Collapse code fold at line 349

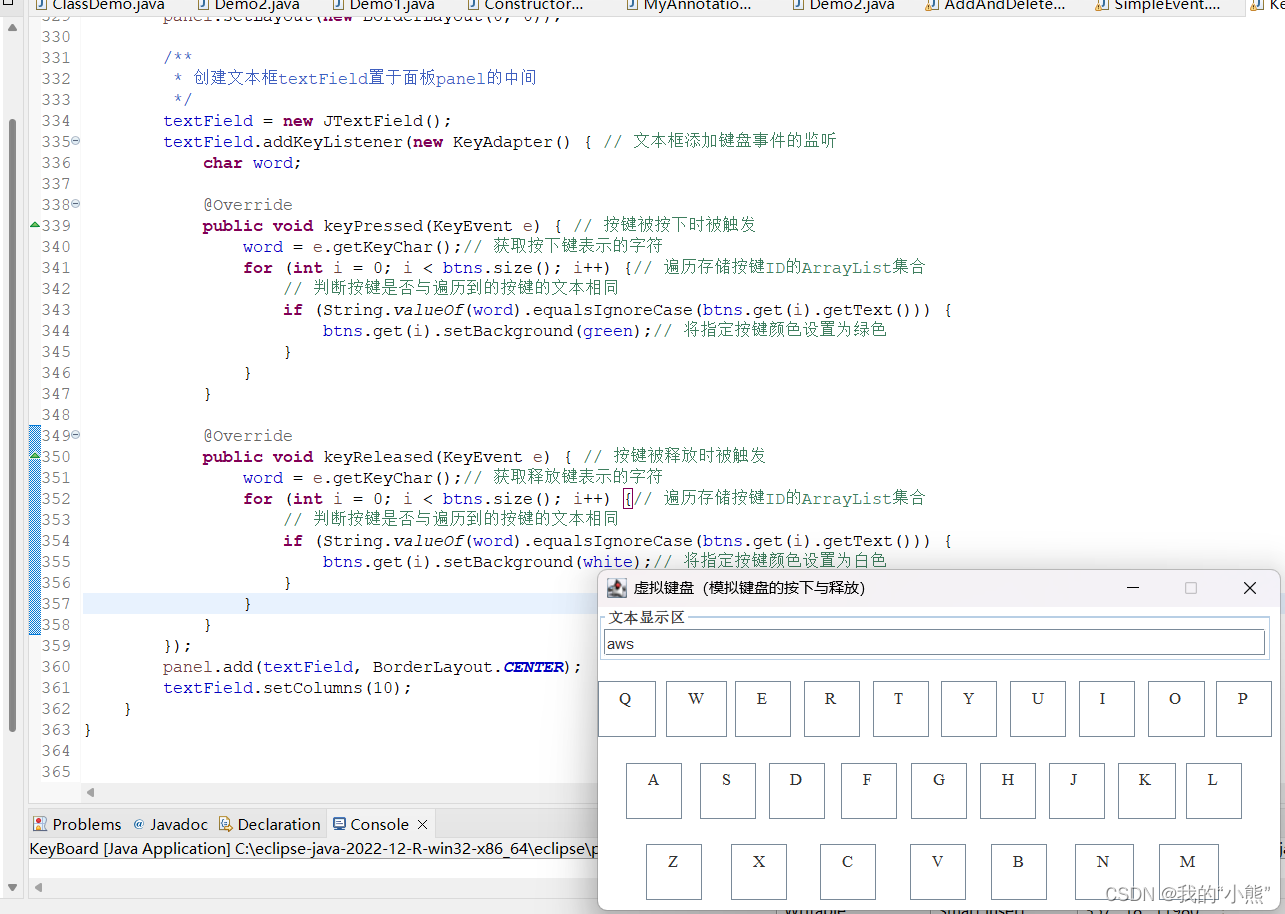point(76,435)
